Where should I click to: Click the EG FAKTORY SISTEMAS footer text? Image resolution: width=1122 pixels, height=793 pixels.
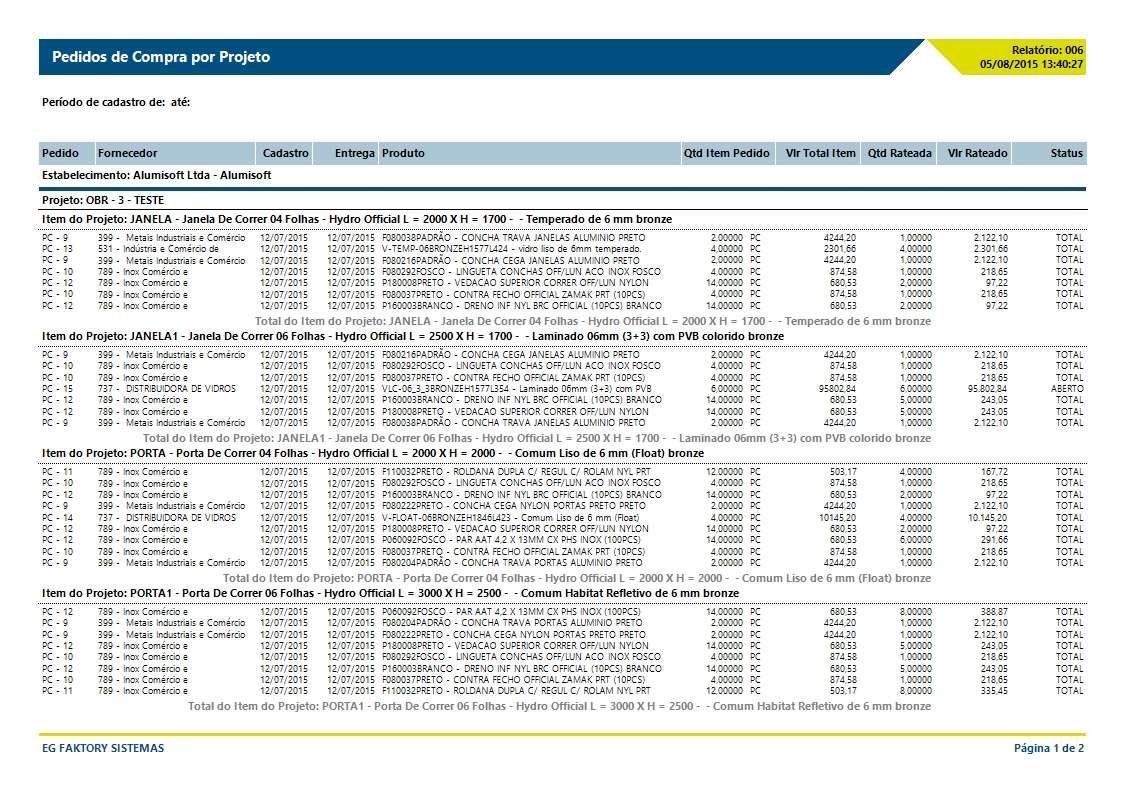pyautogui.click(x=103, y=748)
